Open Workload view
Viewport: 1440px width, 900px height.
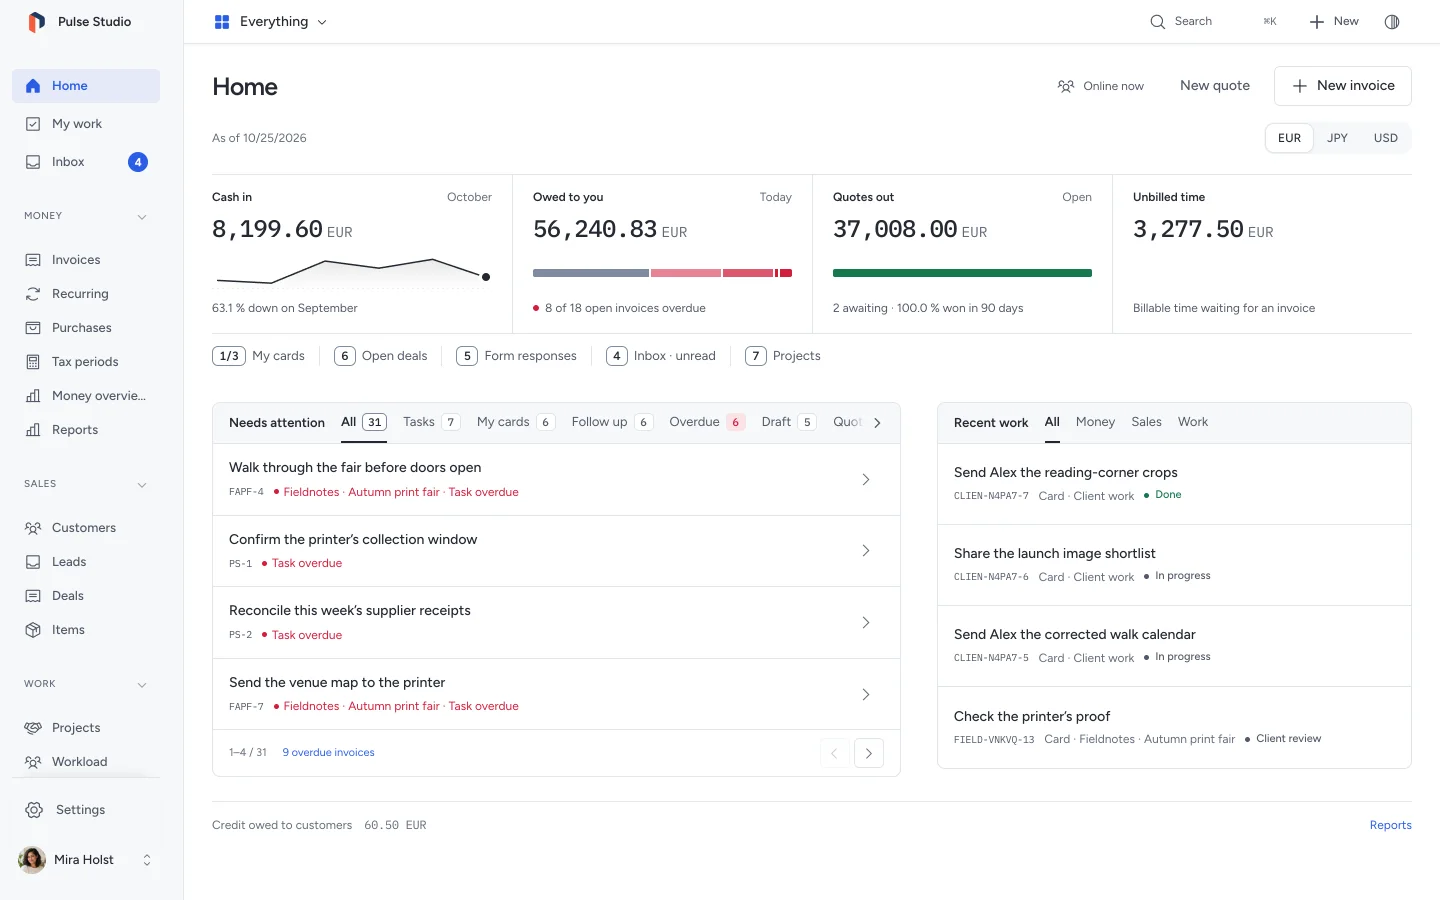(x=86, y=762)
